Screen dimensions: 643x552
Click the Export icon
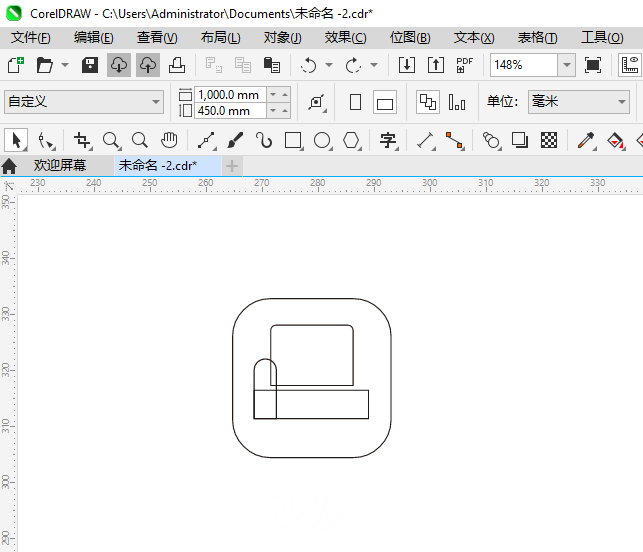436,65
